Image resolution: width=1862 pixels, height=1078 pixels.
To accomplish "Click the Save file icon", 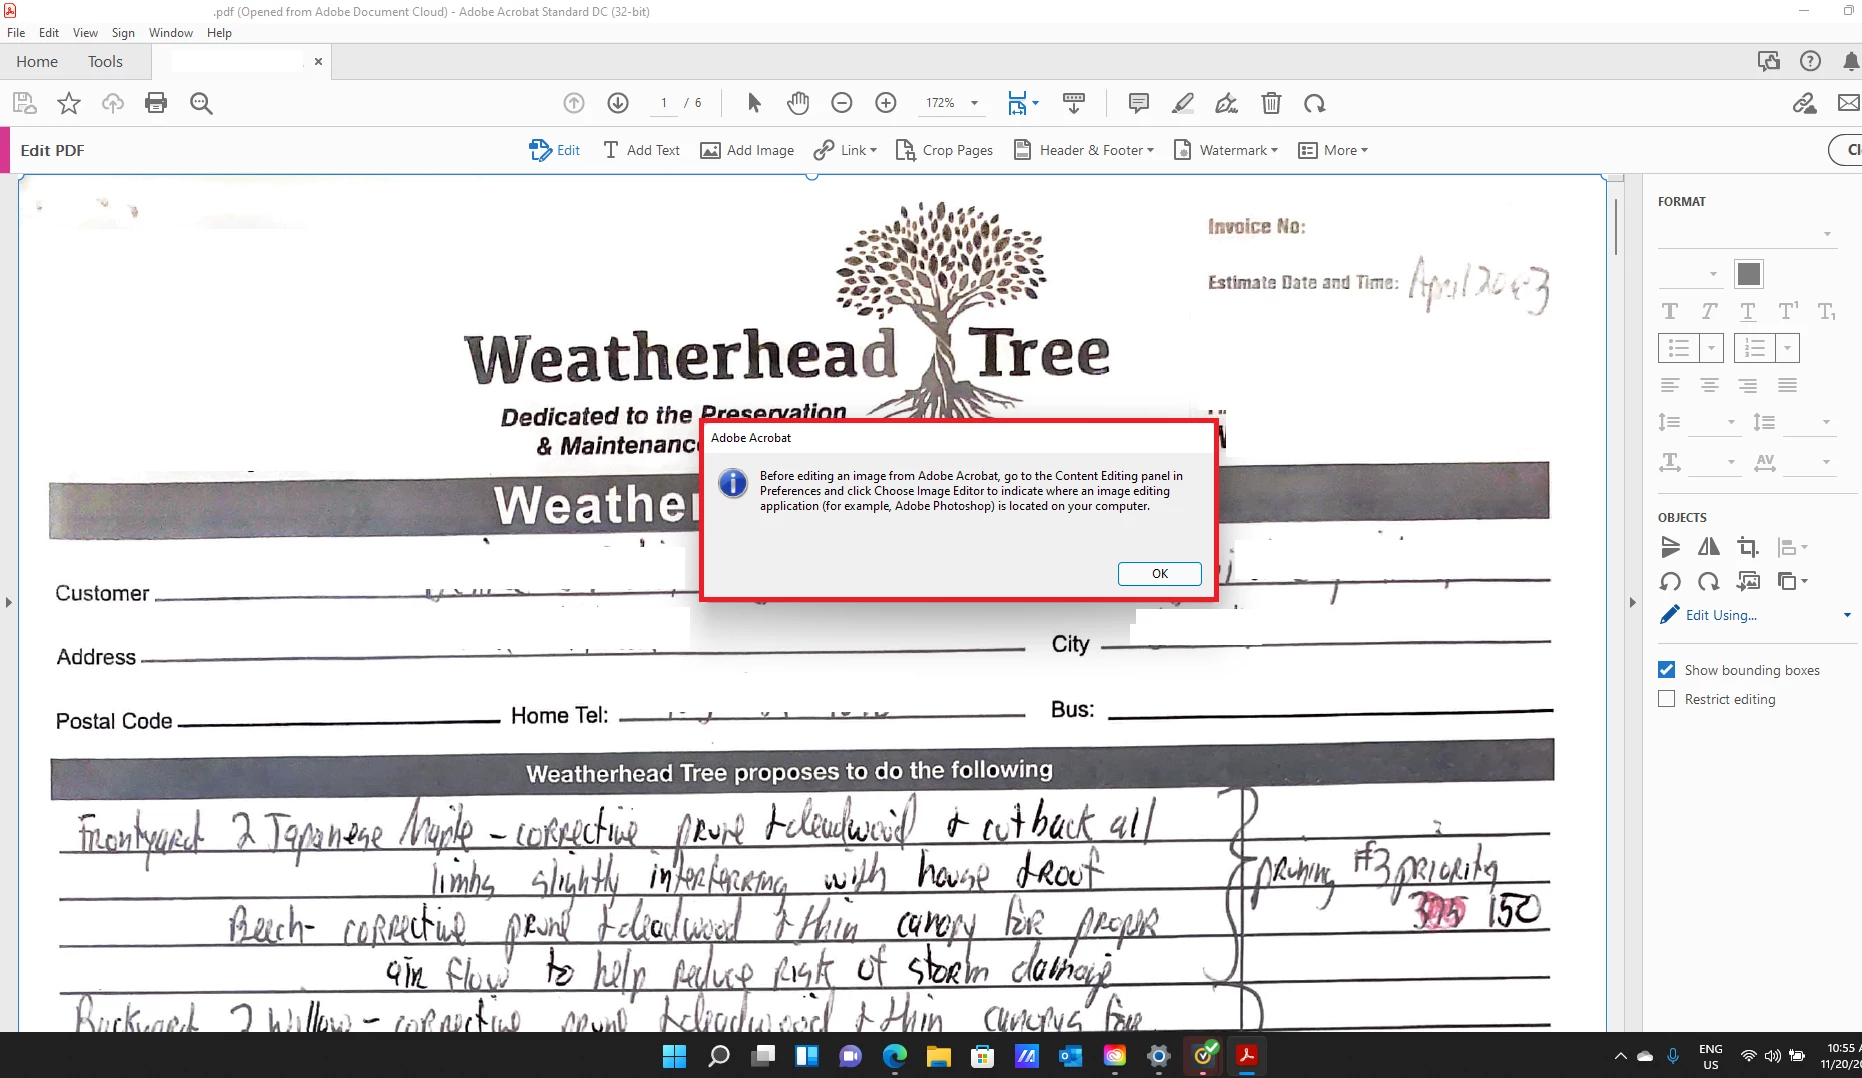I will (x=24, y=103).
